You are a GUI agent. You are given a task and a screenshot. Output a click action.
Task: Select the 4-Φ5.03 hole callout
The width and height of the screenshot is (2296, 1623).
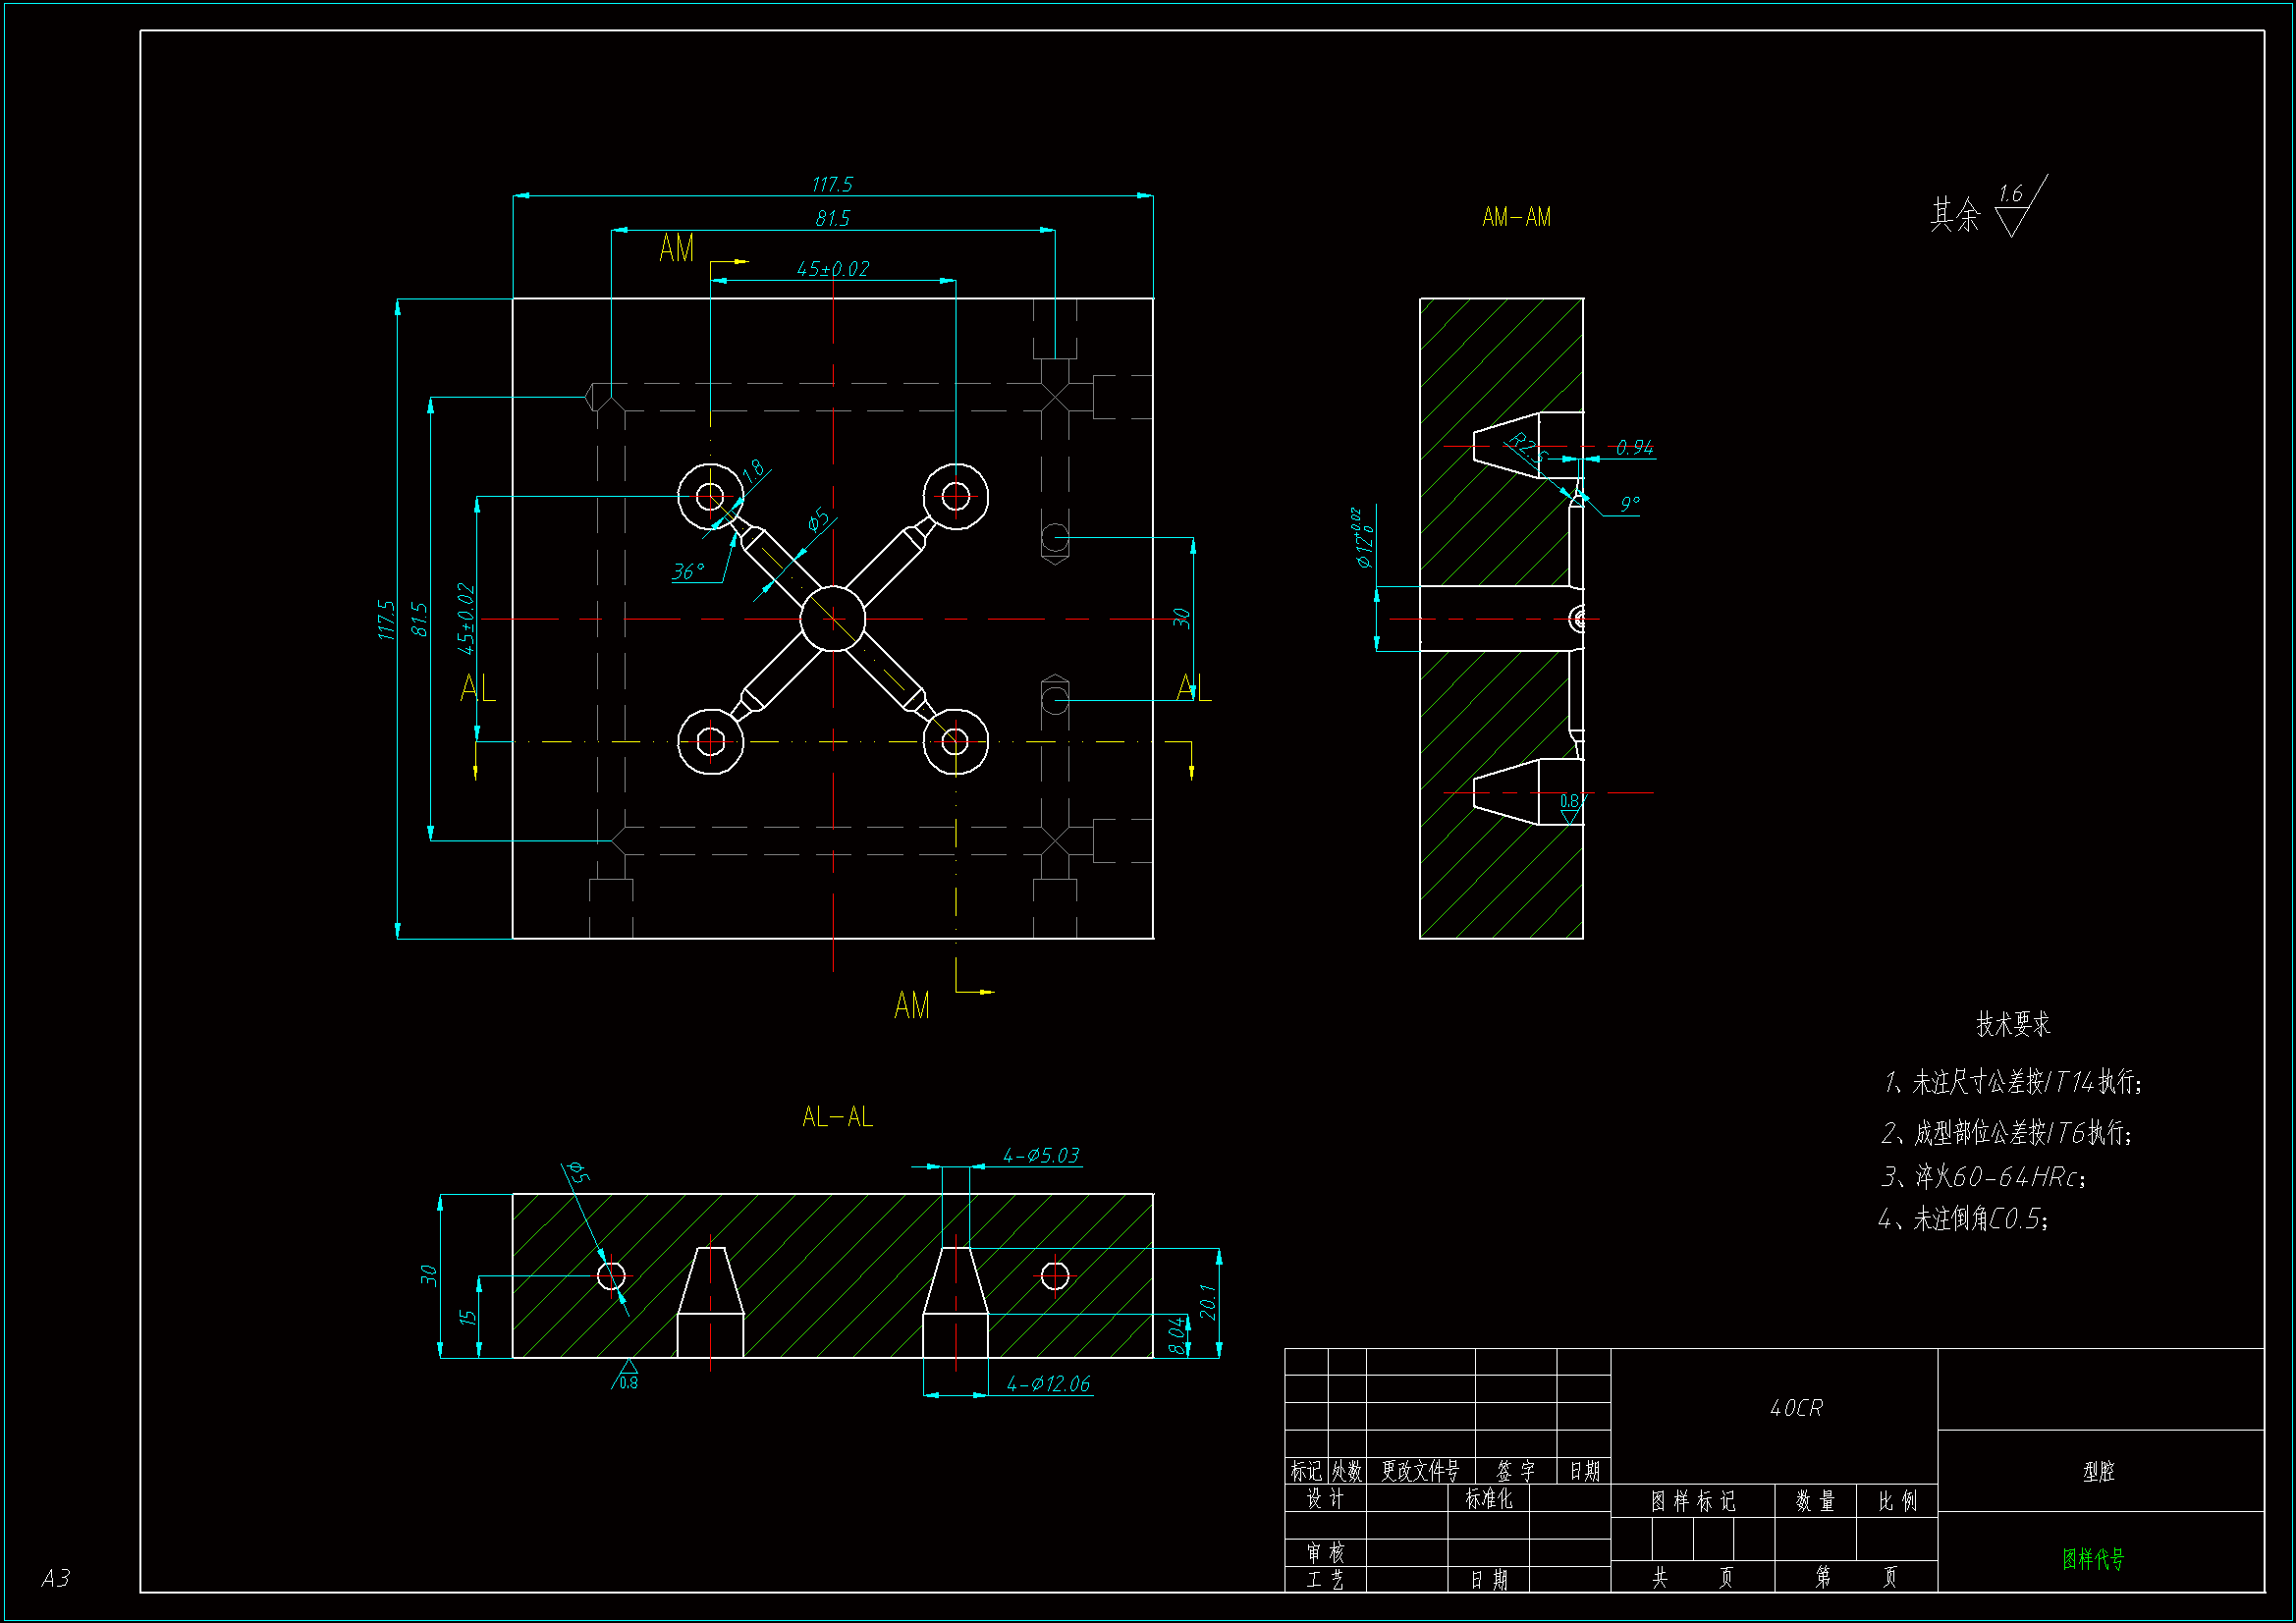click(x=1041, y=1156)
